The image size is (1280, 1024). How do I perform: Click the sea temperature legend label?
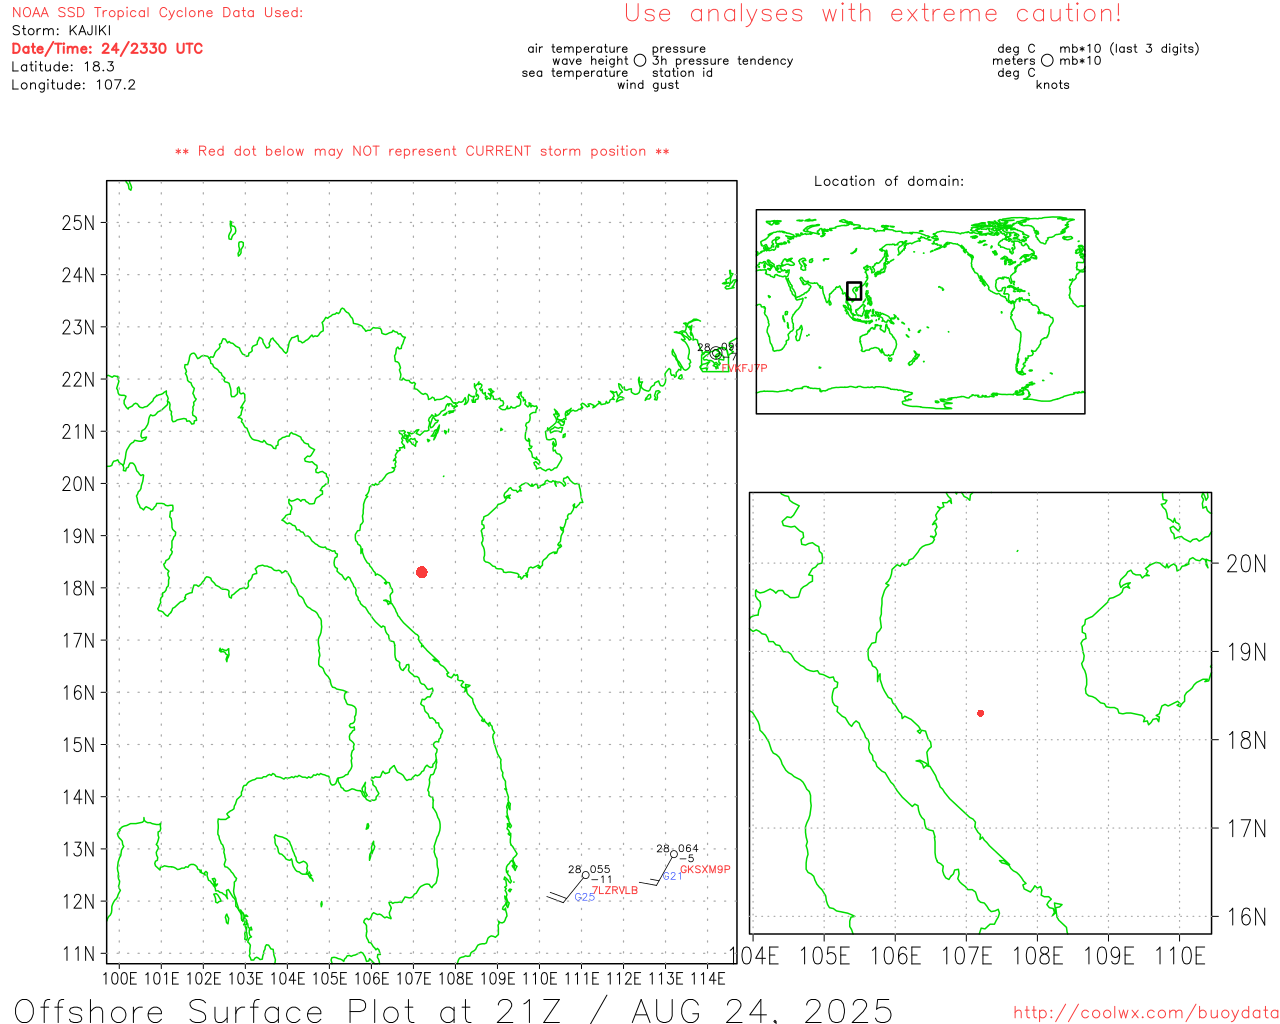(575, 73)
